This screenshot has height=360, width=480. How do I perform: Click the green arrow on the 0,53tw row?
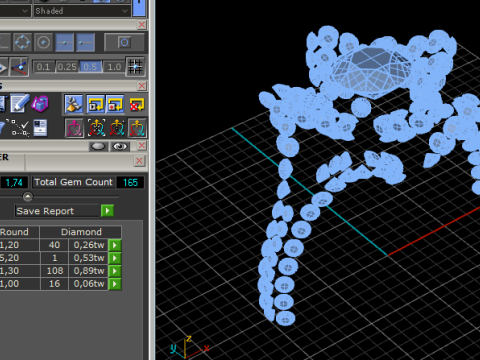click(115, 258)
